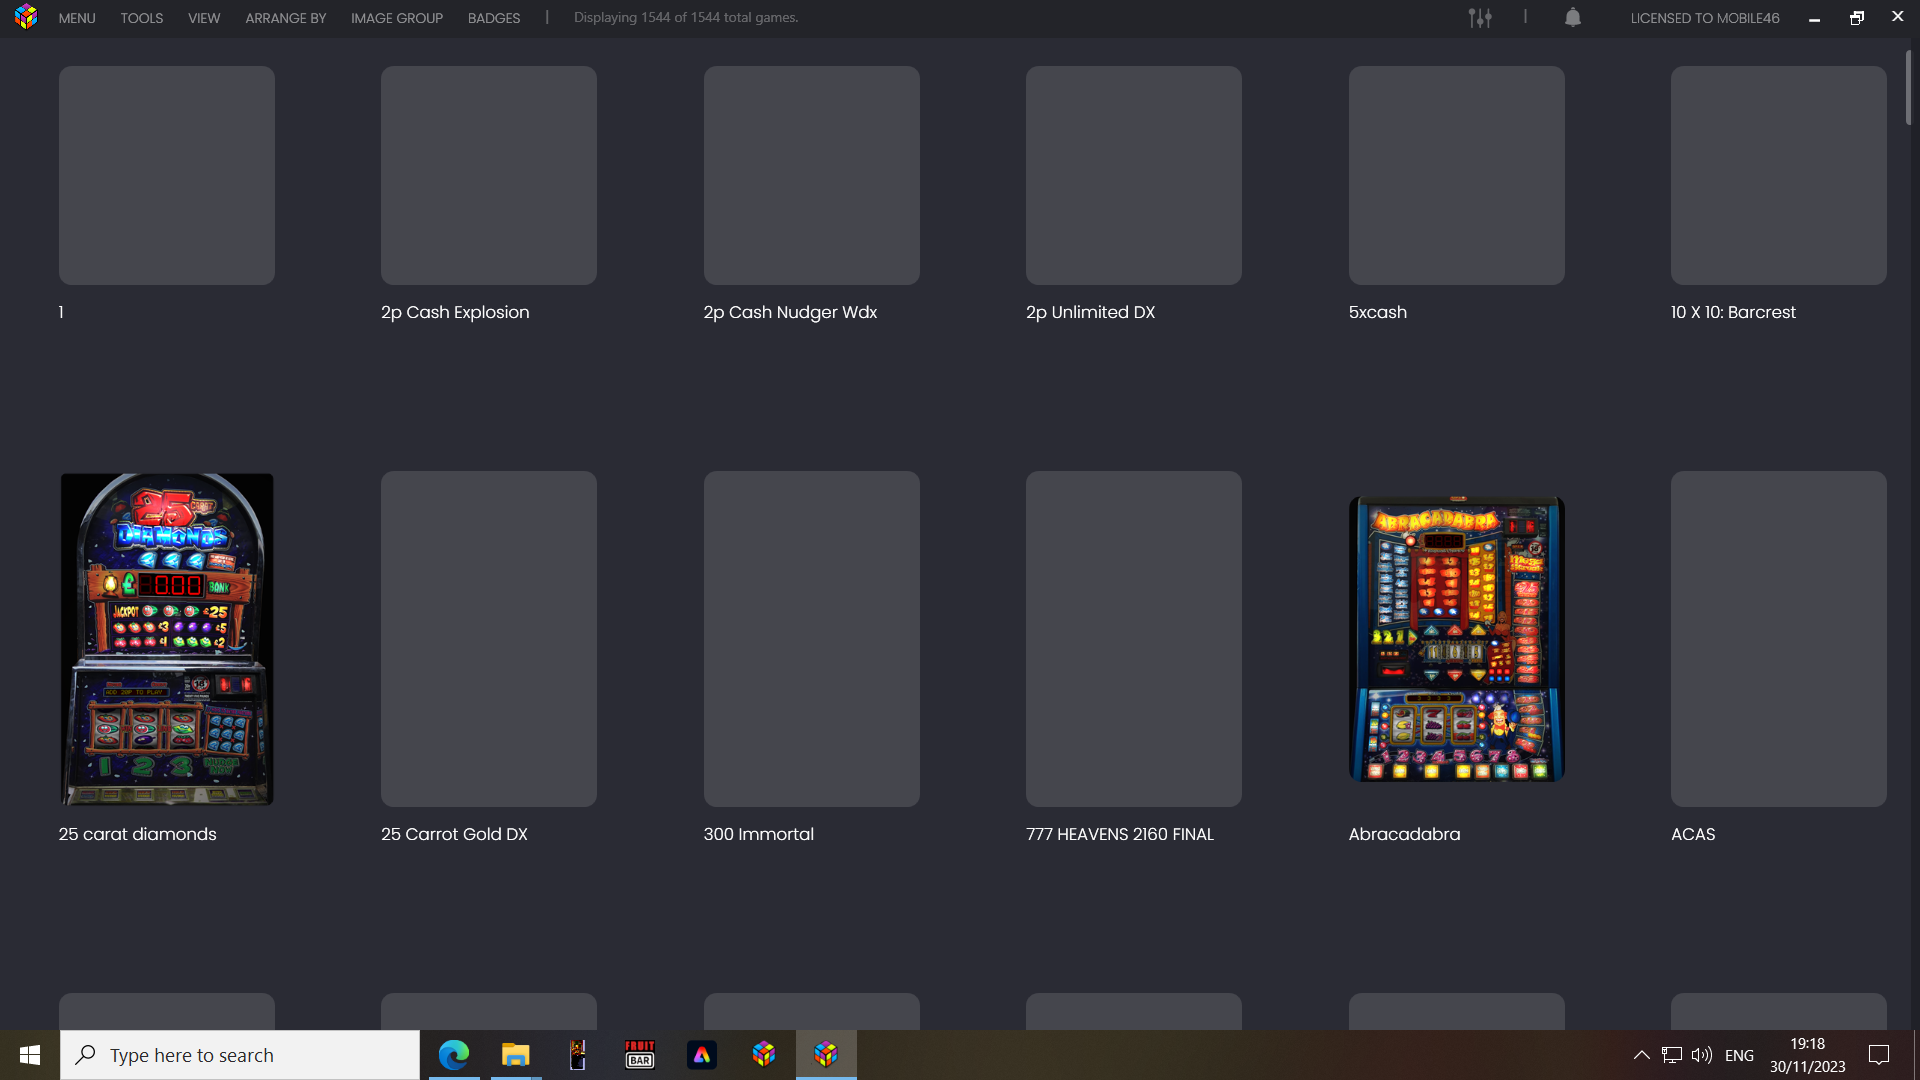Click the 2p Unlimited DX title
The width and height of the screenshot is (1920, 1080).
1090,312
